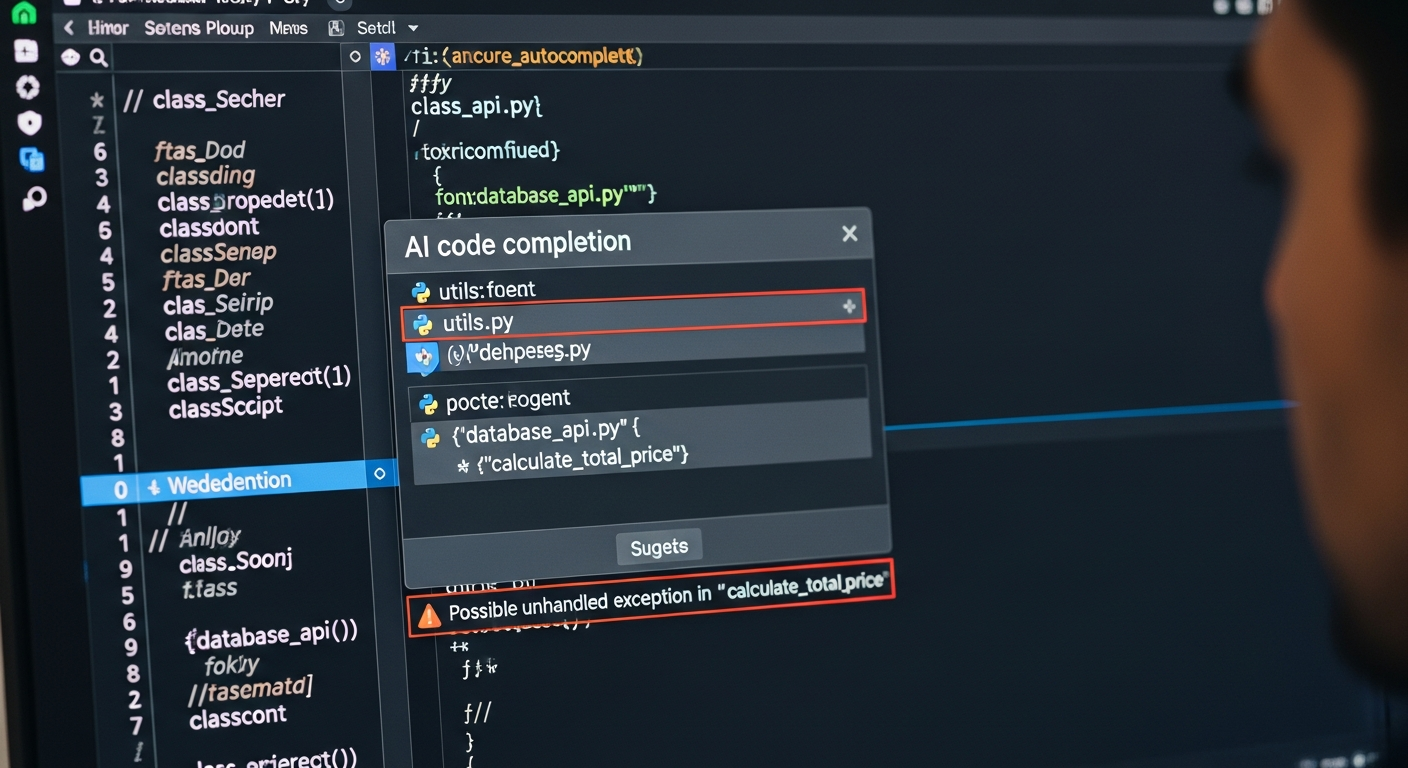Click the orange warning triangle icon
1408x768 pixels.
coord(428,617)
